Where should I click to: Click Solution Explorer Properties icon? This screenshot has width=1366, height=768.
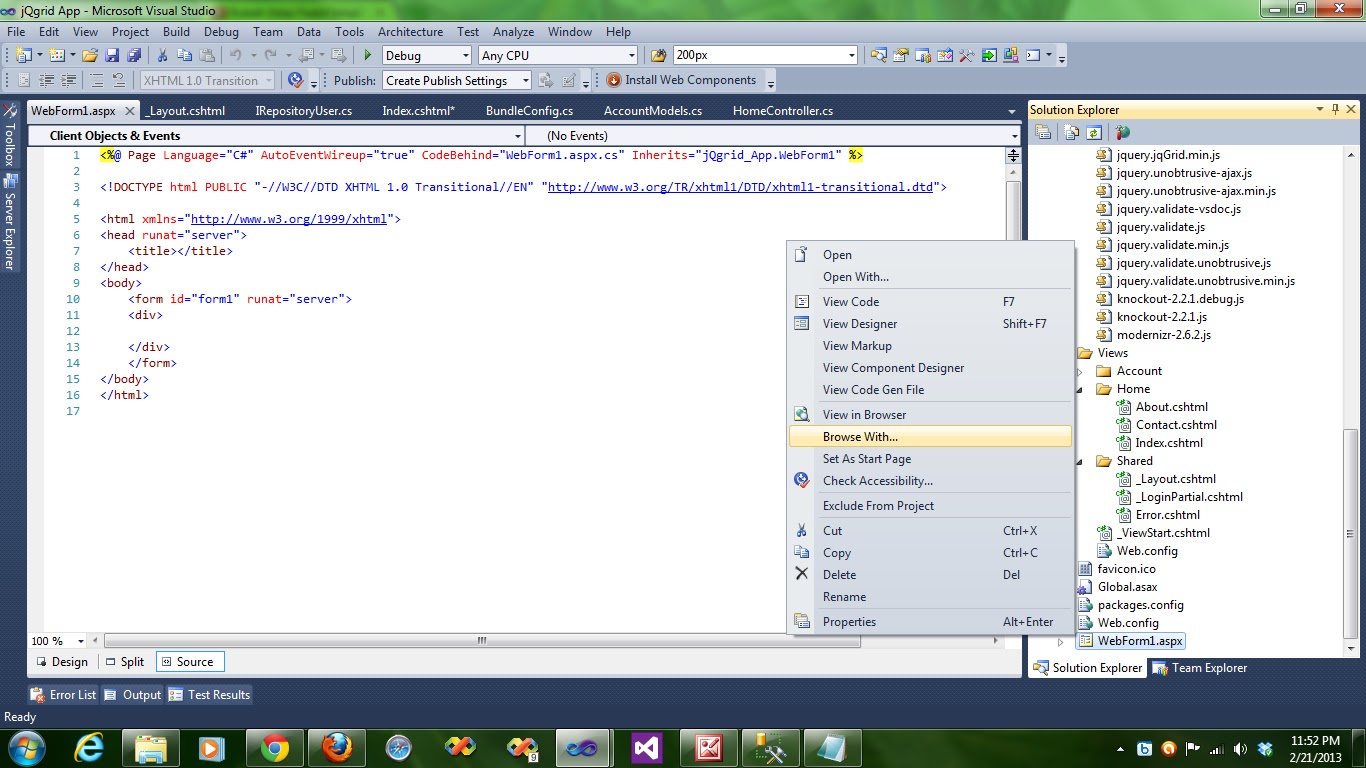pos(1043,132)
